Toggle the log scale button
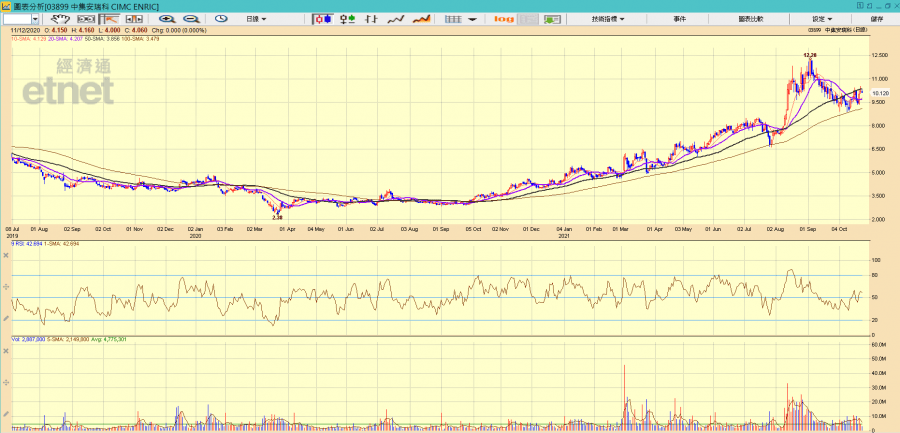900x433 pixels. [504, 19]
